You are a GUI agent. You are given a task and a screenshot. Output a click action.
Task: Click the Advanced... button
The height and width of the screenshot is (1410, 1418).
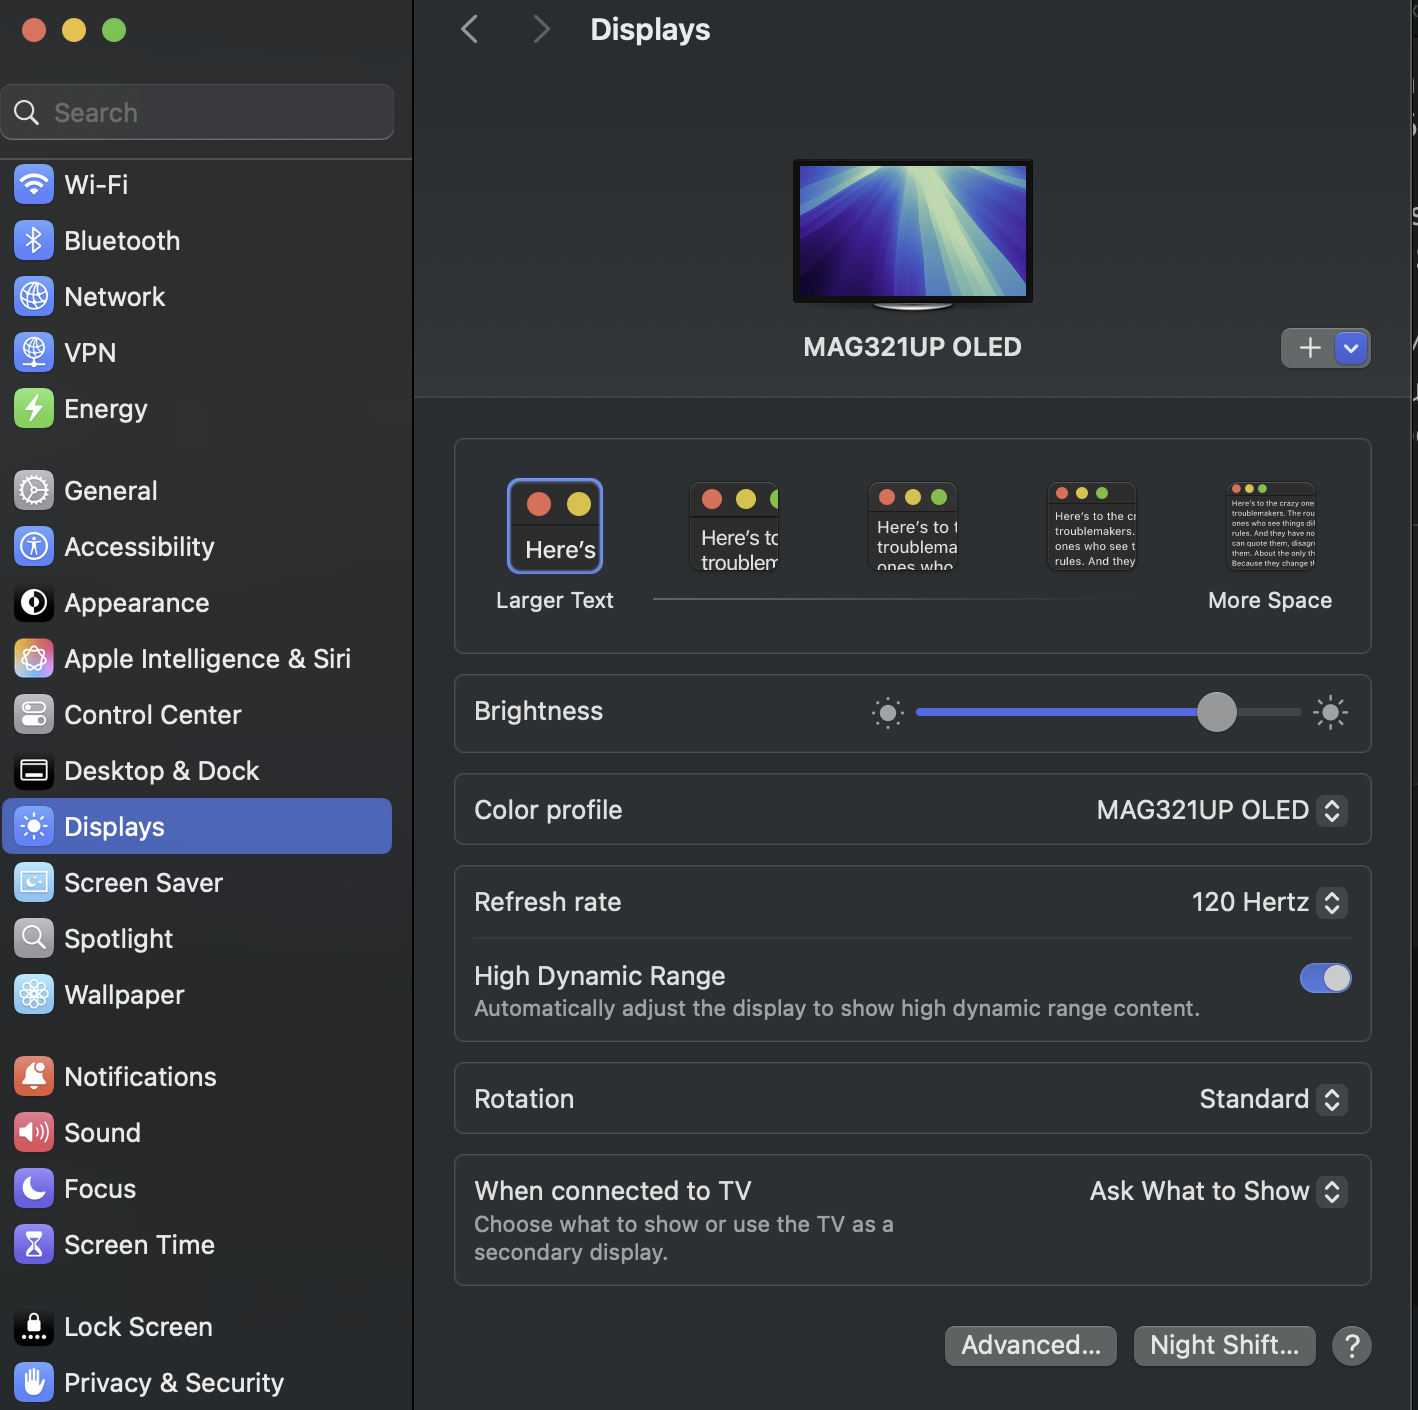(x=1031, y=1345)
